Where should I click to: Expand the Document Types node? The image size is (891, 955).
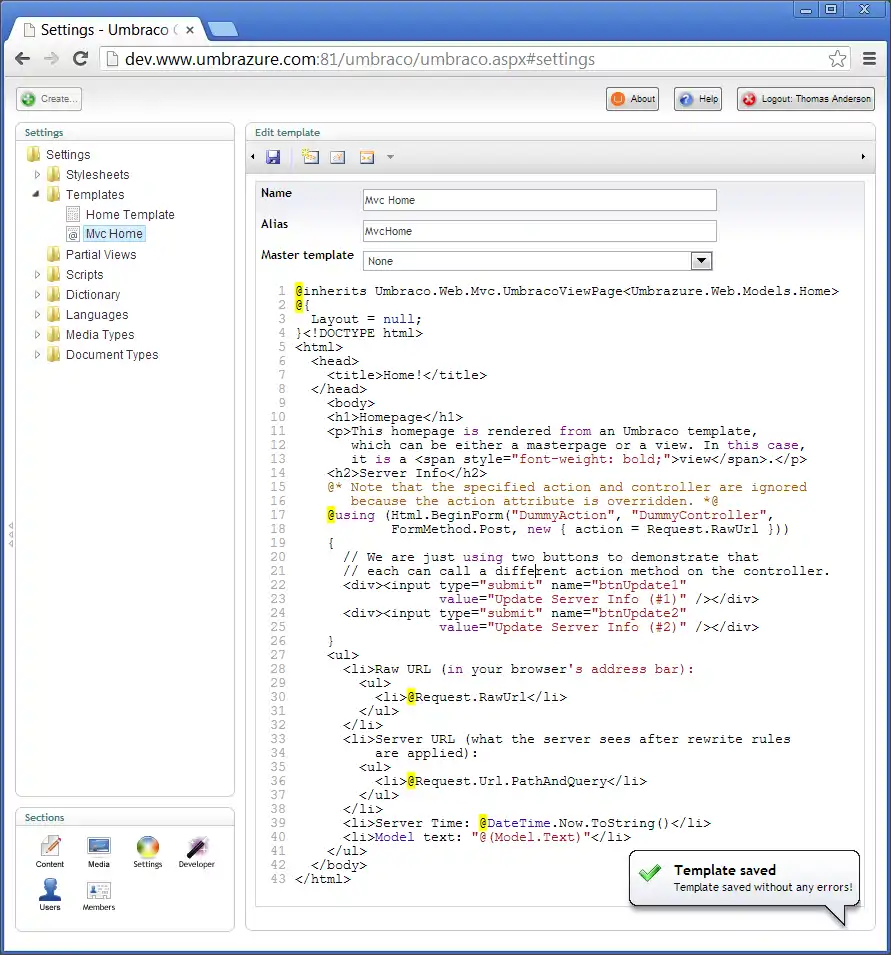click(x=37, y=354)
